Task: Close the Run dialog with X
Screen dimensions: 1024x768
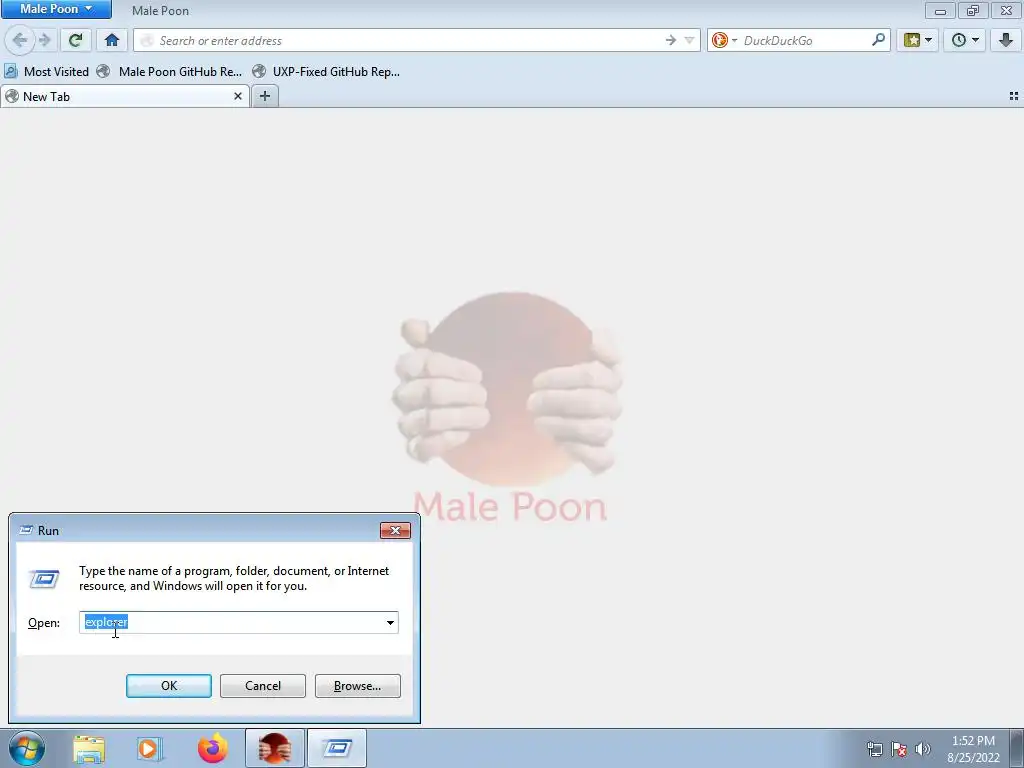Action: tap(395, 530)
